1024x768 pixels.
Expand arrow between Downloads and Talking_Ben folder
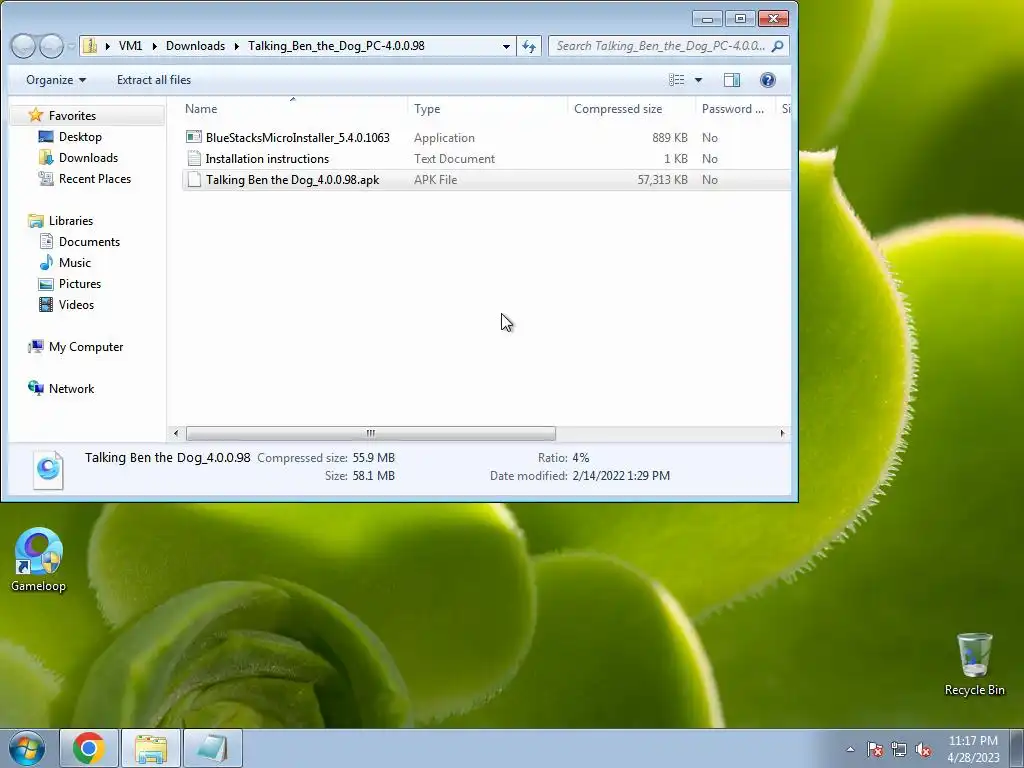[236, 46]
